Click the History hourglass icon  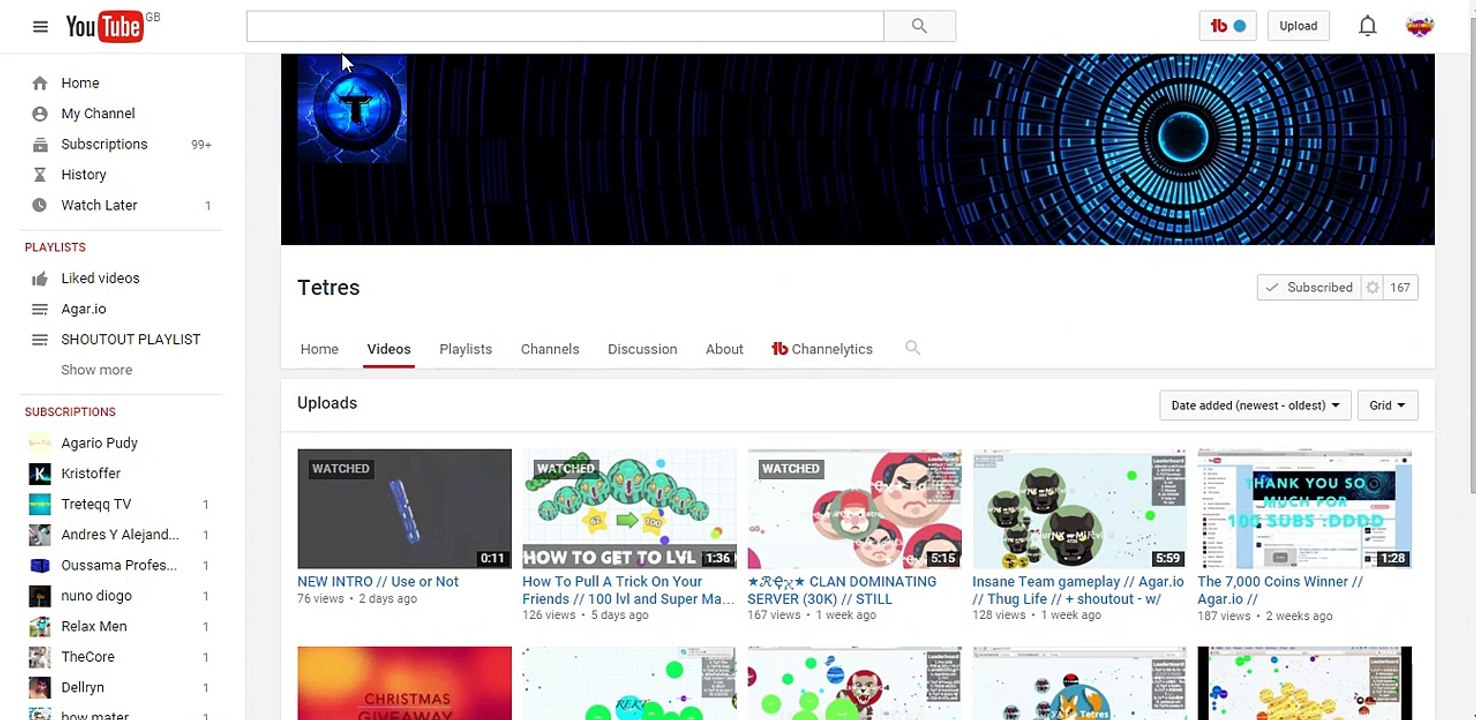coord(40,175)
